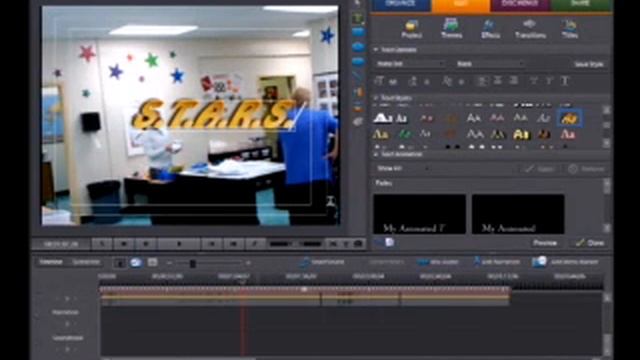Collapse the Text Styles section
This screenshot has height=360, width=640.
(376, 98)
